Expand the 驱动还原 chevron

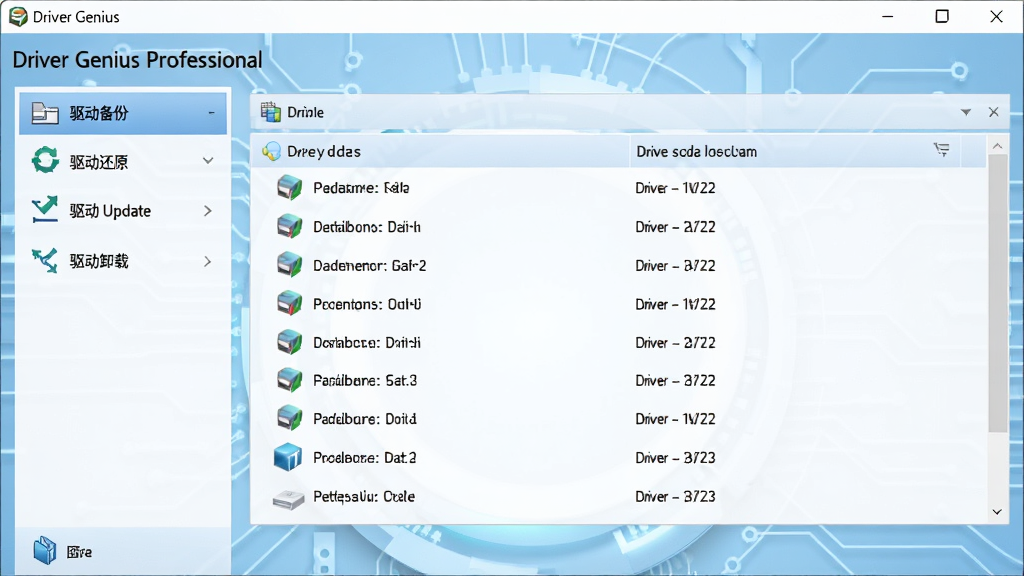[208, 161]
